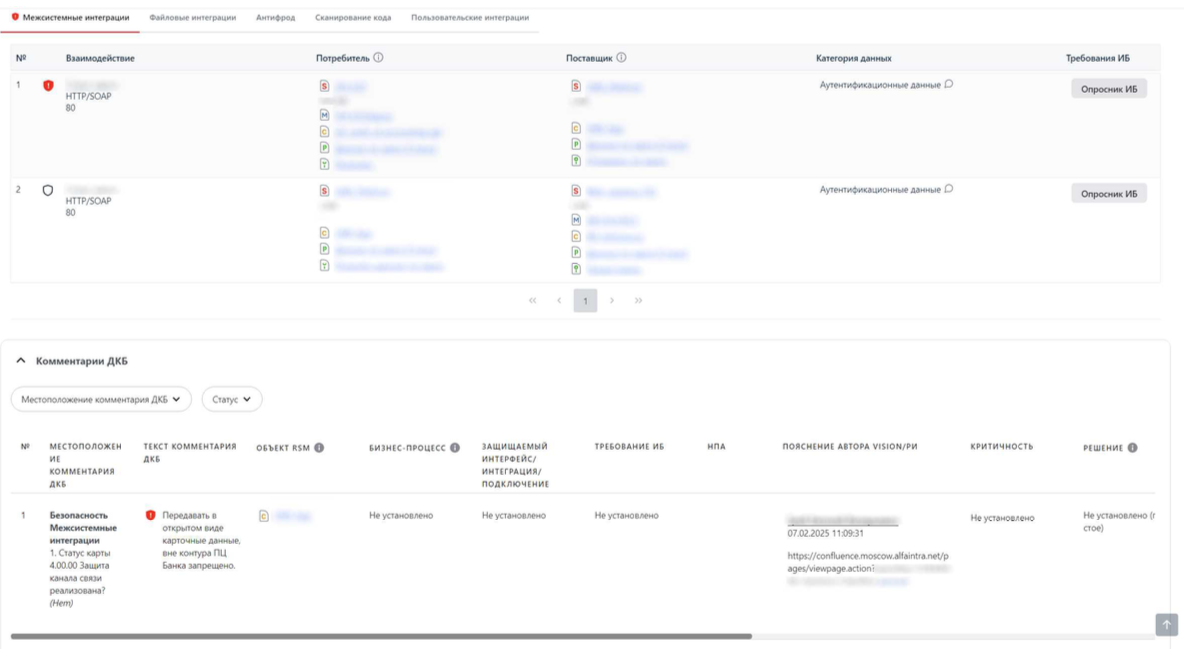The width and height of the screenshot is (1184, 652).
Task: Click the Взаимодействие column header
Action: coord(100,58)
